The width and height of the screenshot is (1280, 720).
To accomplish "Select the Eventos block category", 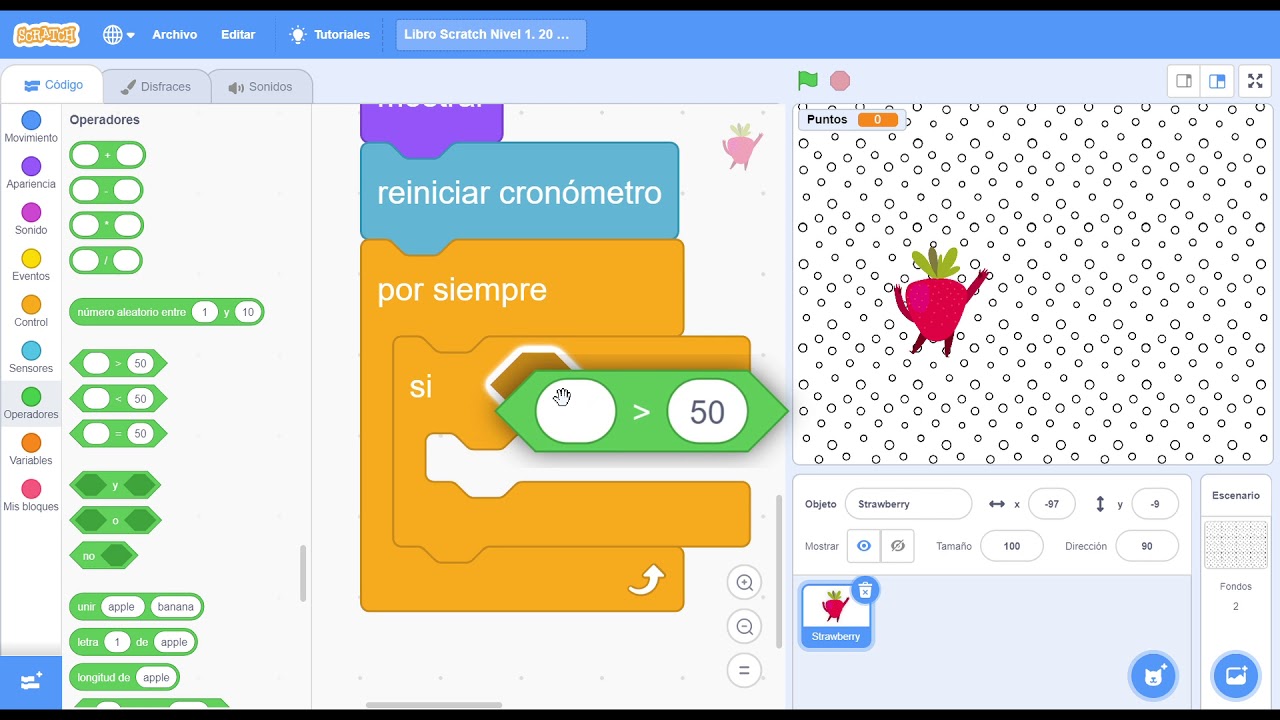I will [x=31, y=265].
